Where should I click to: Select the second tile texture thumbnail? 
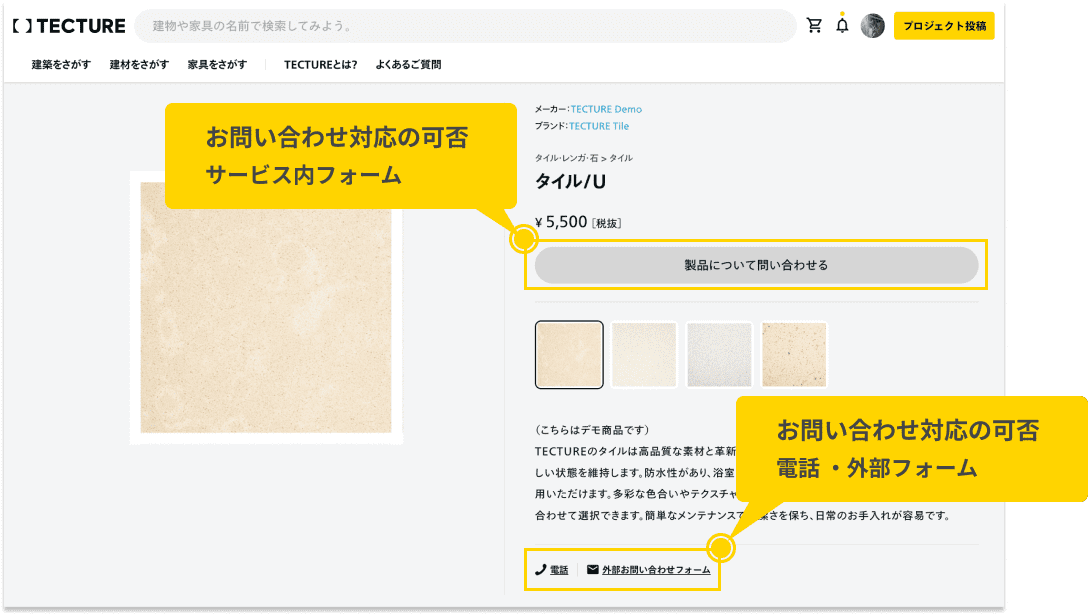[643, 353]
